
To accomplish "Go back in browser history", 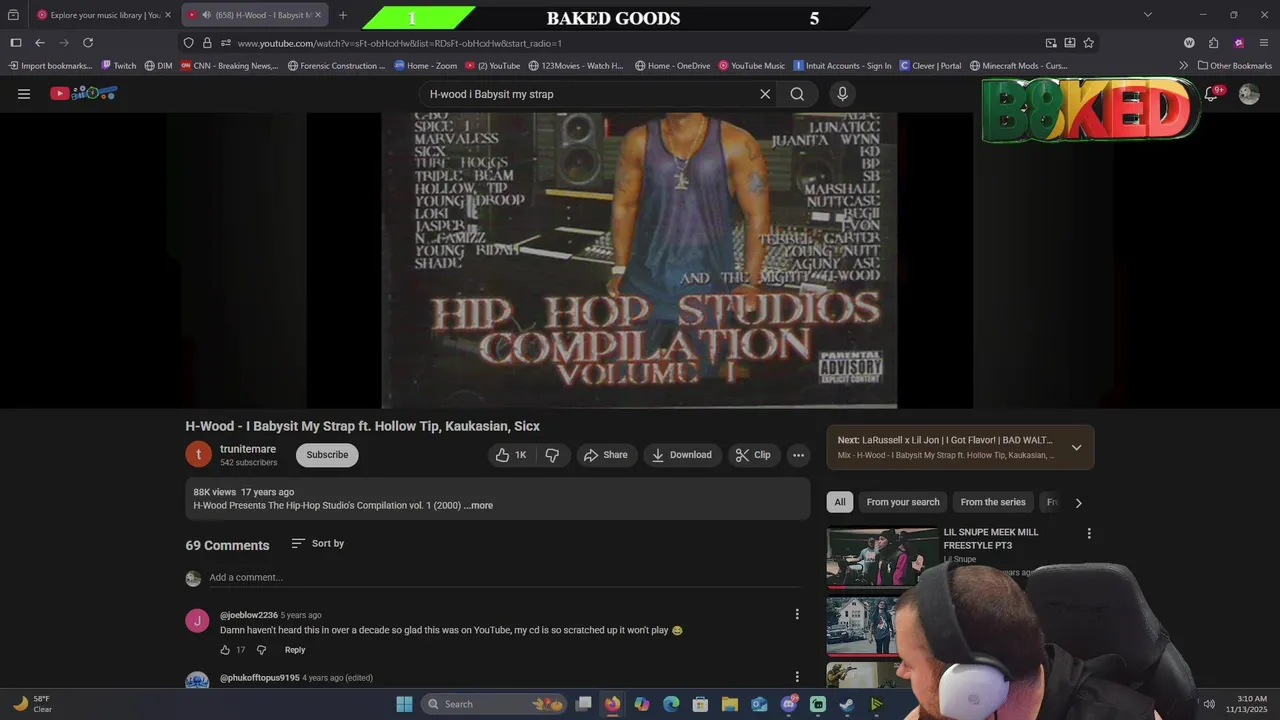I will click(40, 43).
